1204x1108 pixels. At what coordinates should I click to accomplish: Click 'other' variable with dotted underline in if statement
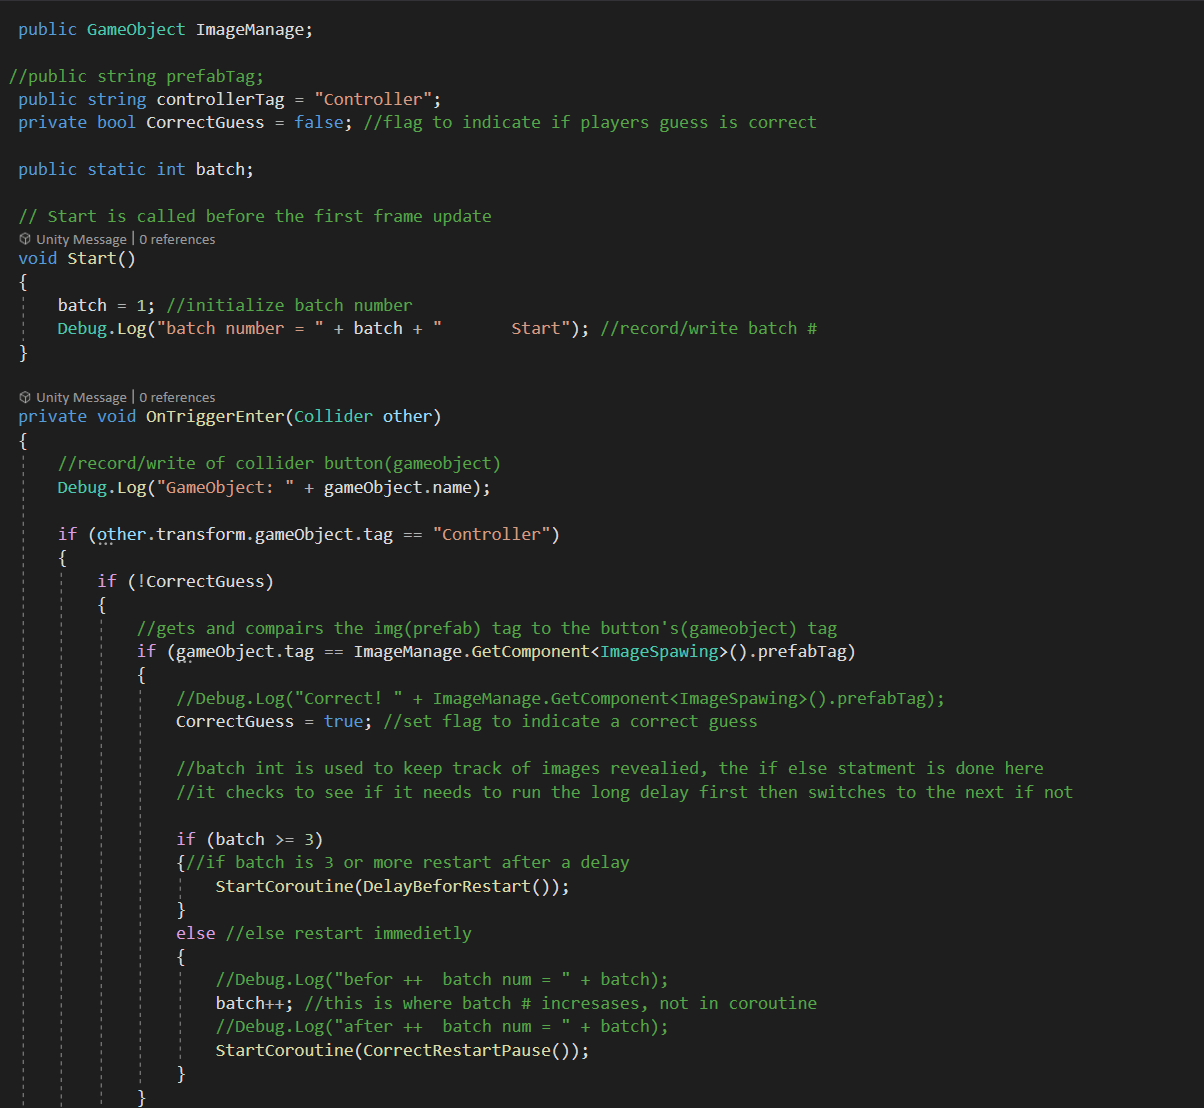click(x=121, y=534)
